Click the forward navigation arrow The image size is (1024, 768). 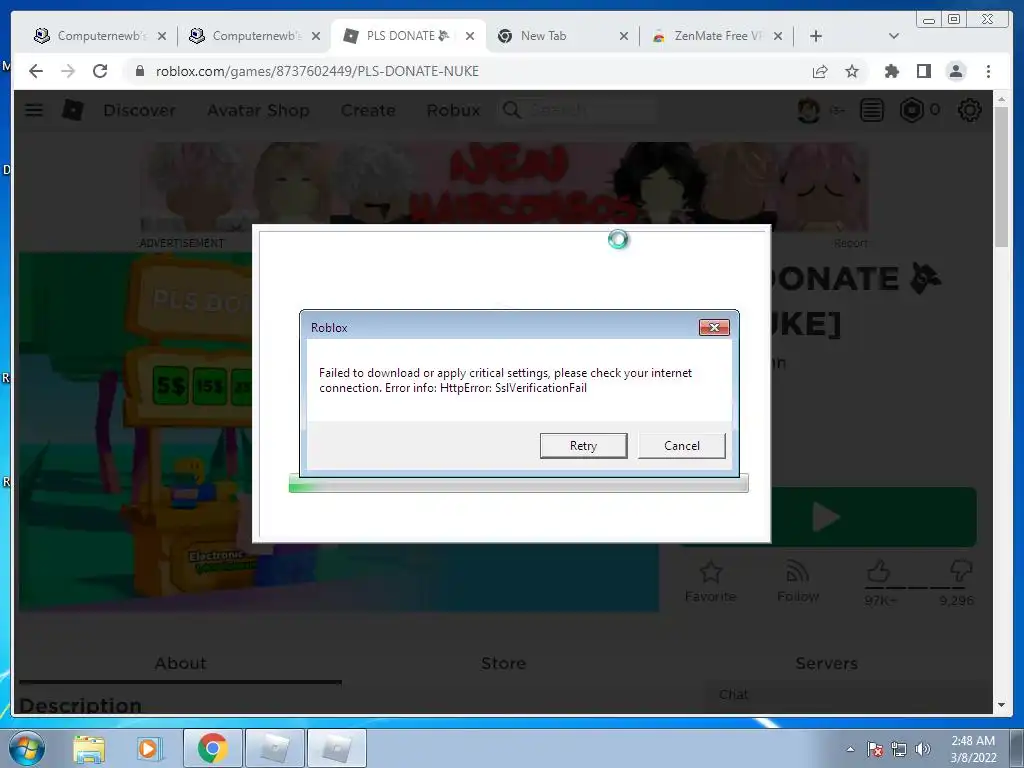68,71
